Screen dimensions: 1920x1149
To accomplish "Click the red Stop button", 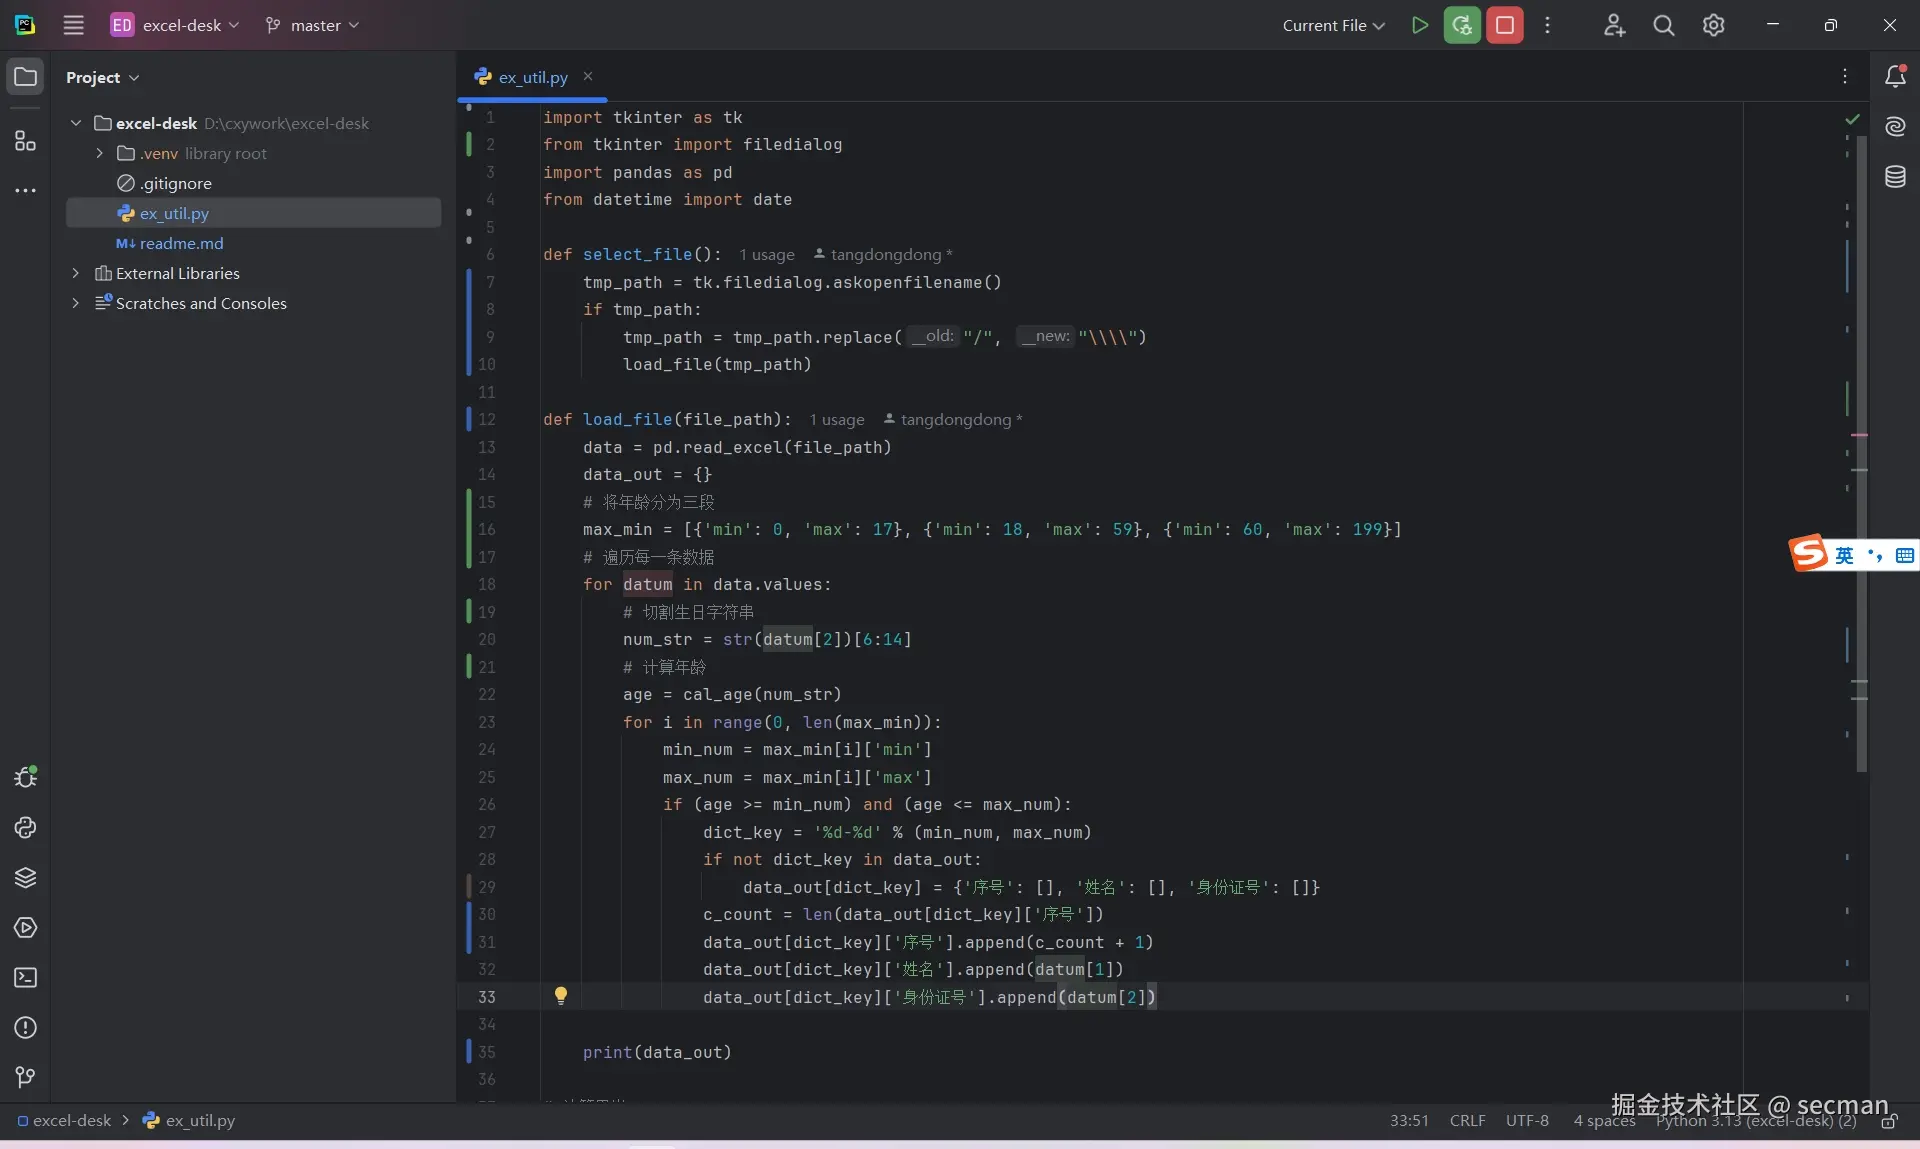I will (1504, 25).
